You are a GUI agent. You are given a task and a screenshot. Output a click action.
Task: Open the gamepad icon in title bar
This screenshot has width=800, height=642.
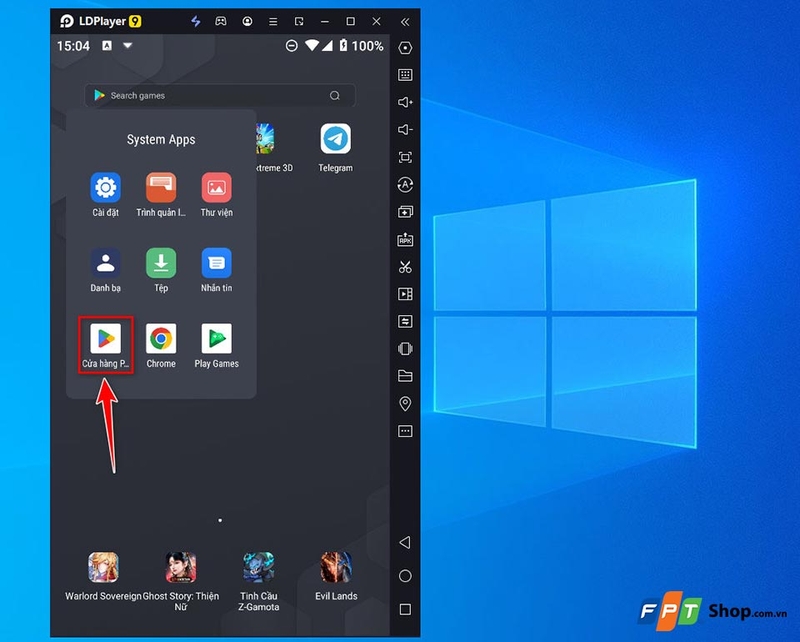[x=220, y=21]
